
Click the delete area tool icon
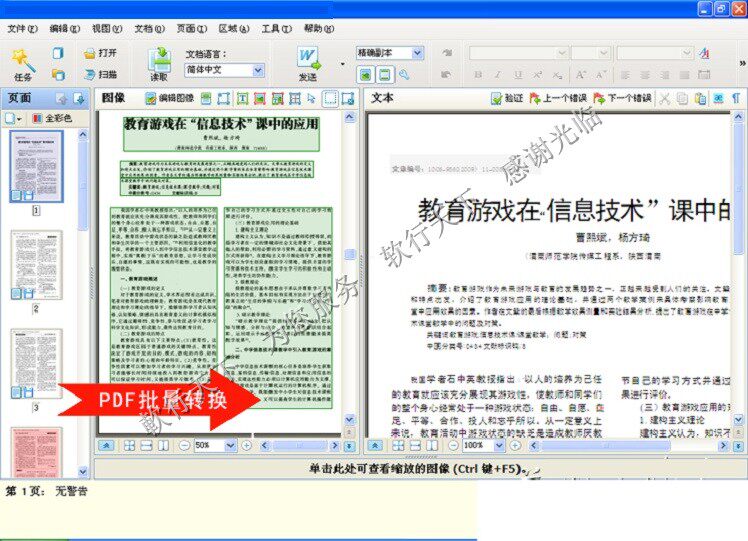(x=348, y=98)
